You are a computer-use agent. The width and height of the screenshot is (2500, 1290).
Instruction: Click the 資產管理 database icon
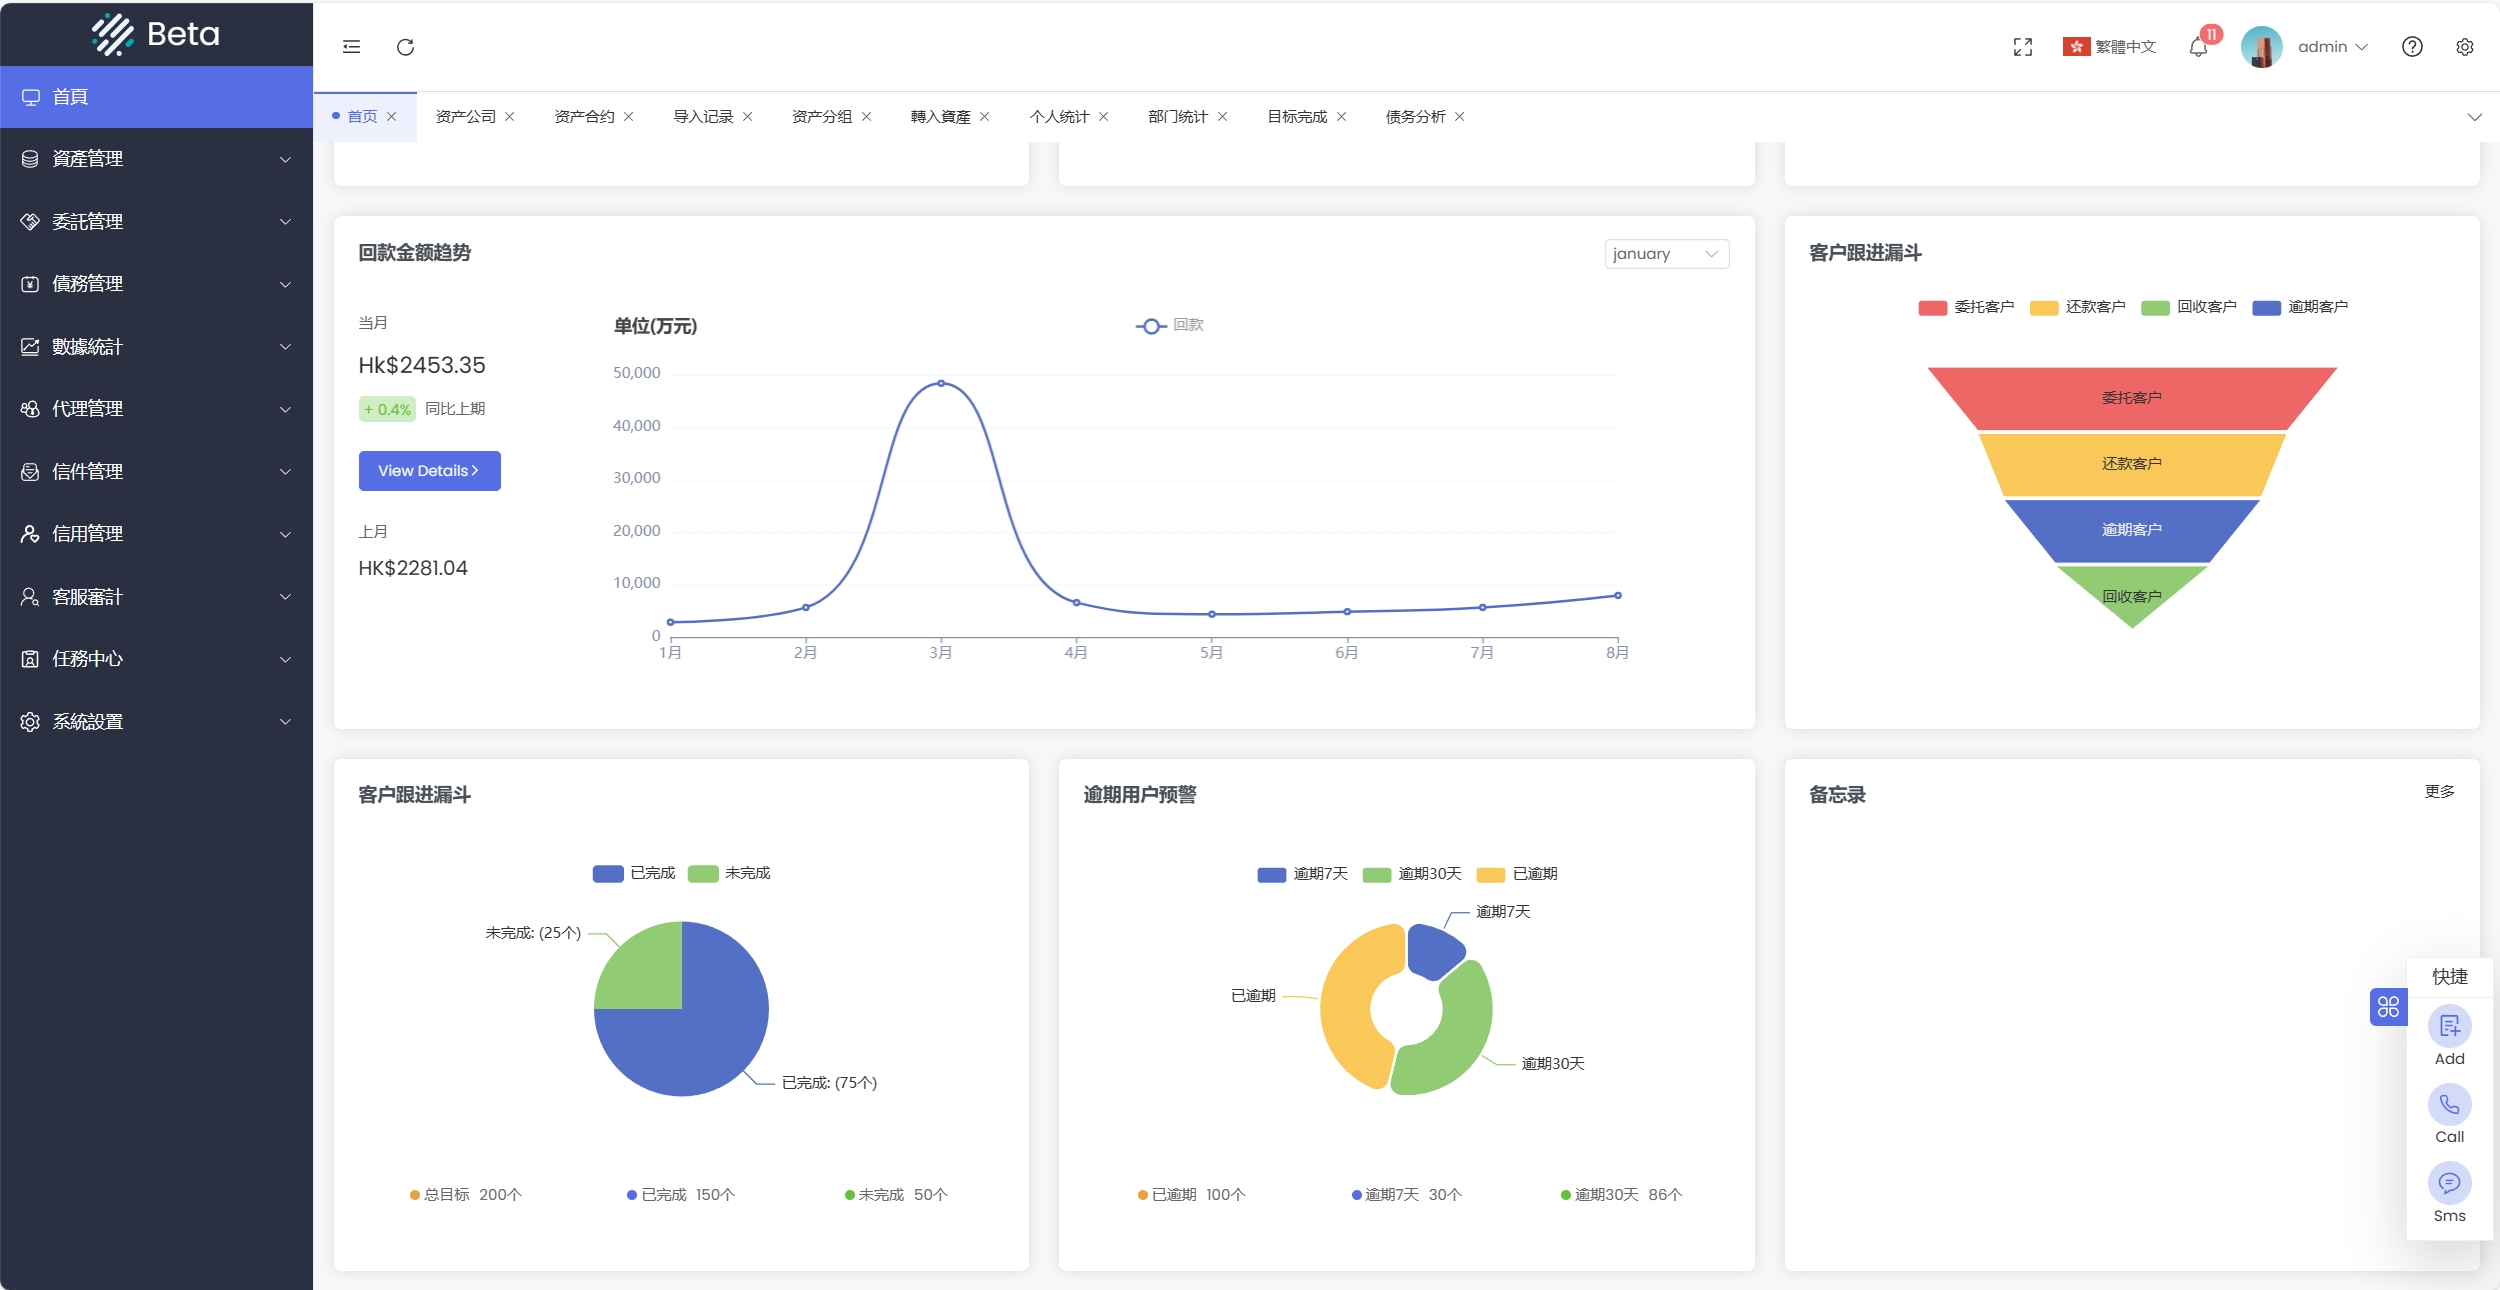coord(30,159)
